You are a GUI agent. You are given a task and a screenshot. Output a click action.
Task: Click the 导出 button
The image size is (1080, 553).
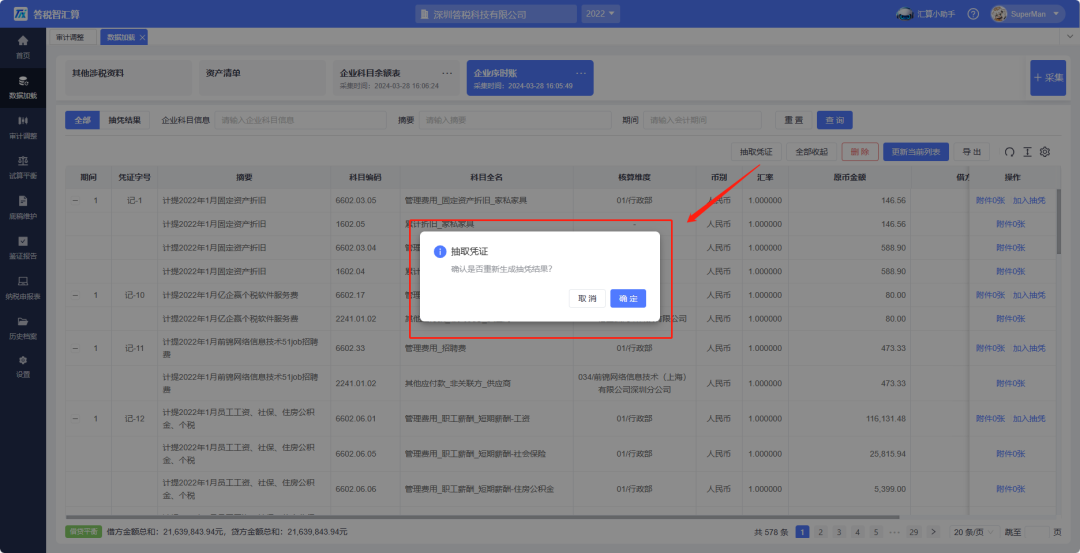point(972,152)
